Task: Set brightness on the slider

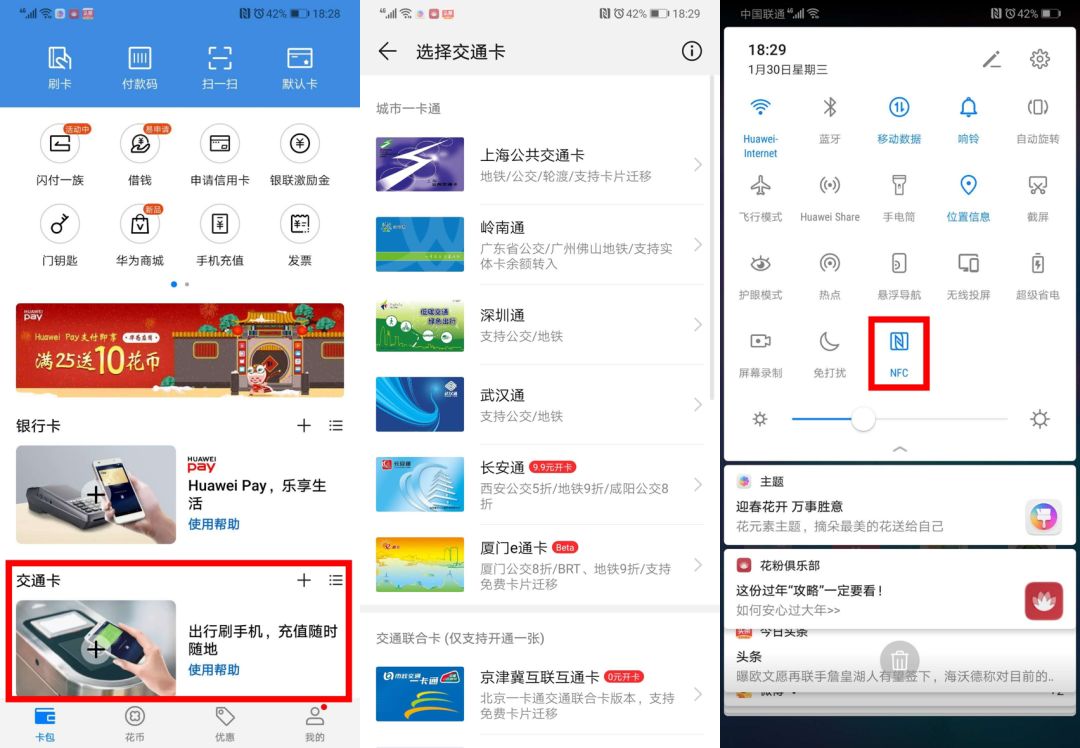Action: coord(900,419)
